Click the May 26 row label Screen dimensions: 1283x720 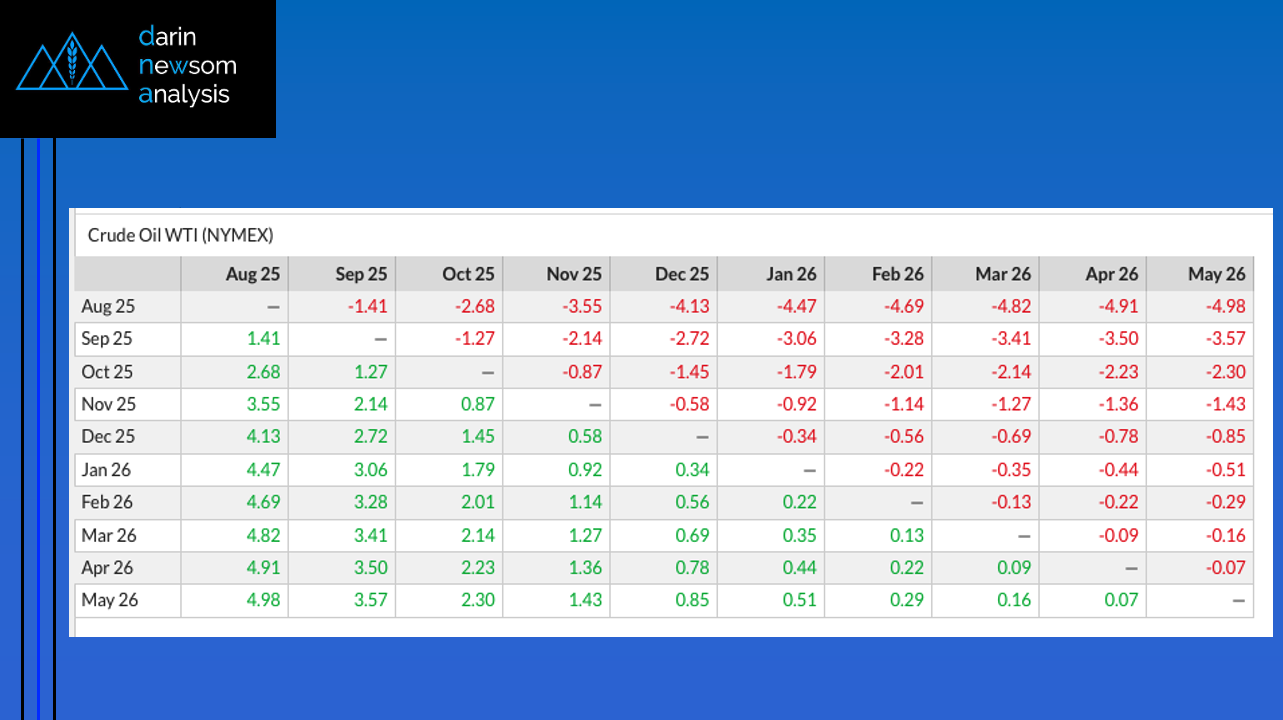109,601
